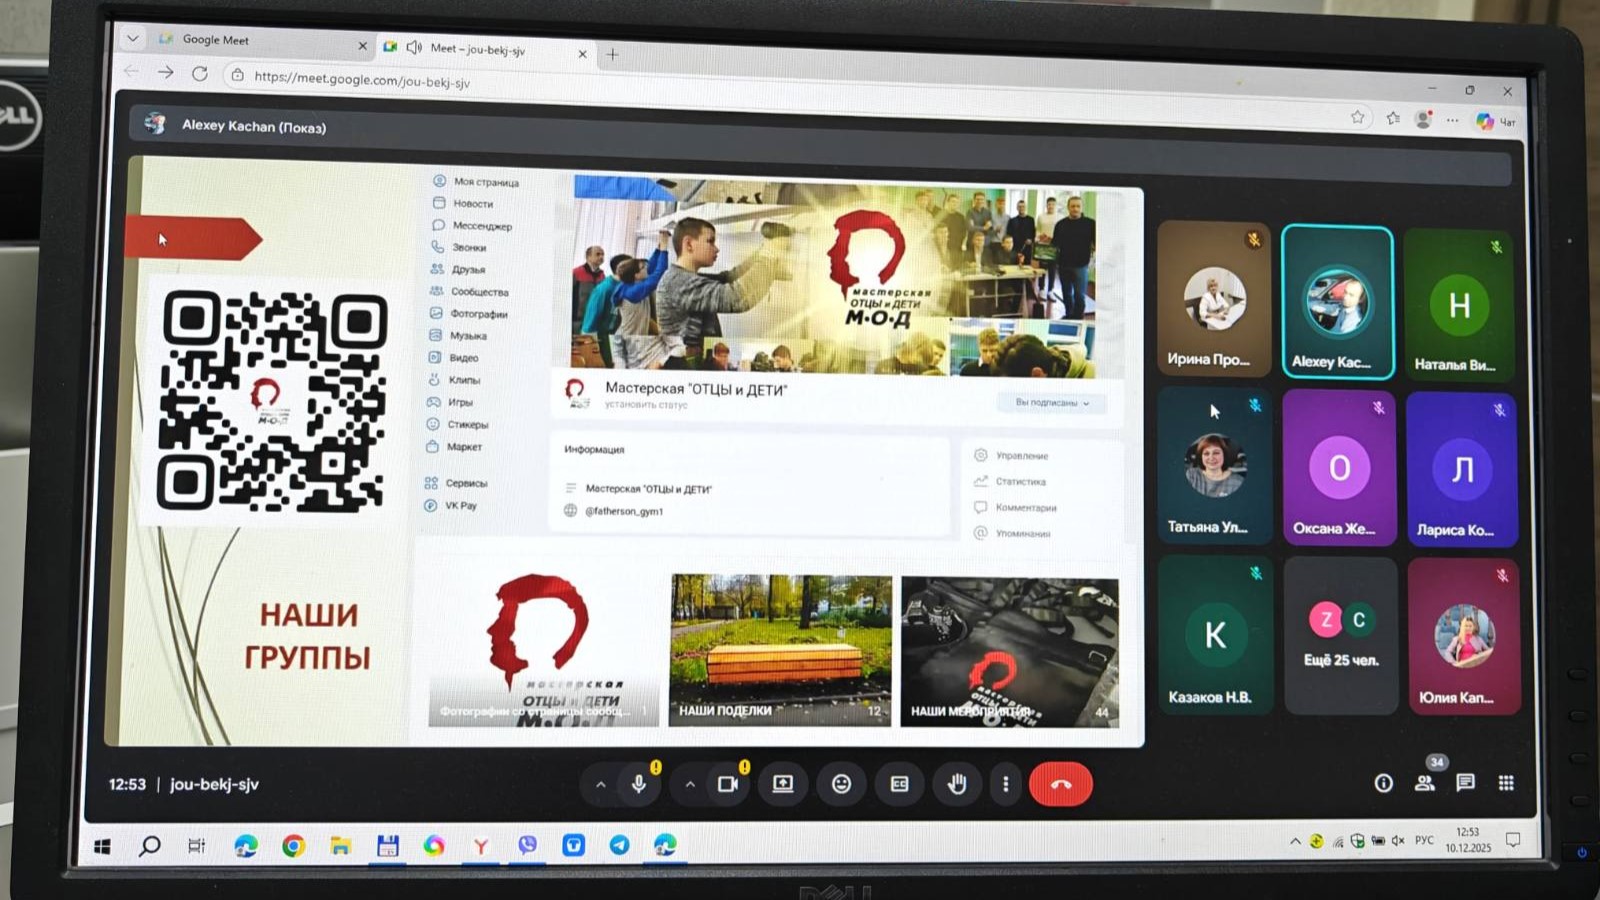Switch to the Google Meet browser tab
Image resolution: width=1600 pixels, height=900 pixels.
[250, 41]
